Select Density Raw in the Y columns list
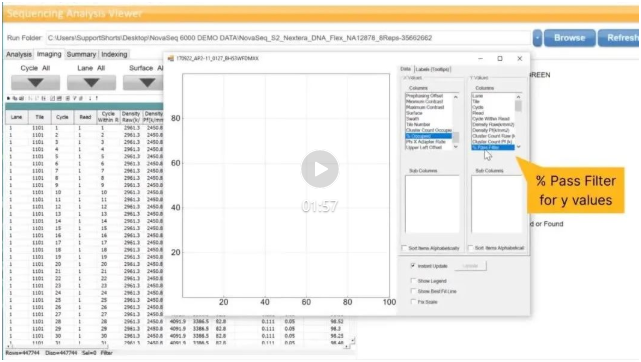The image size is (641, 362). point(493,124)
